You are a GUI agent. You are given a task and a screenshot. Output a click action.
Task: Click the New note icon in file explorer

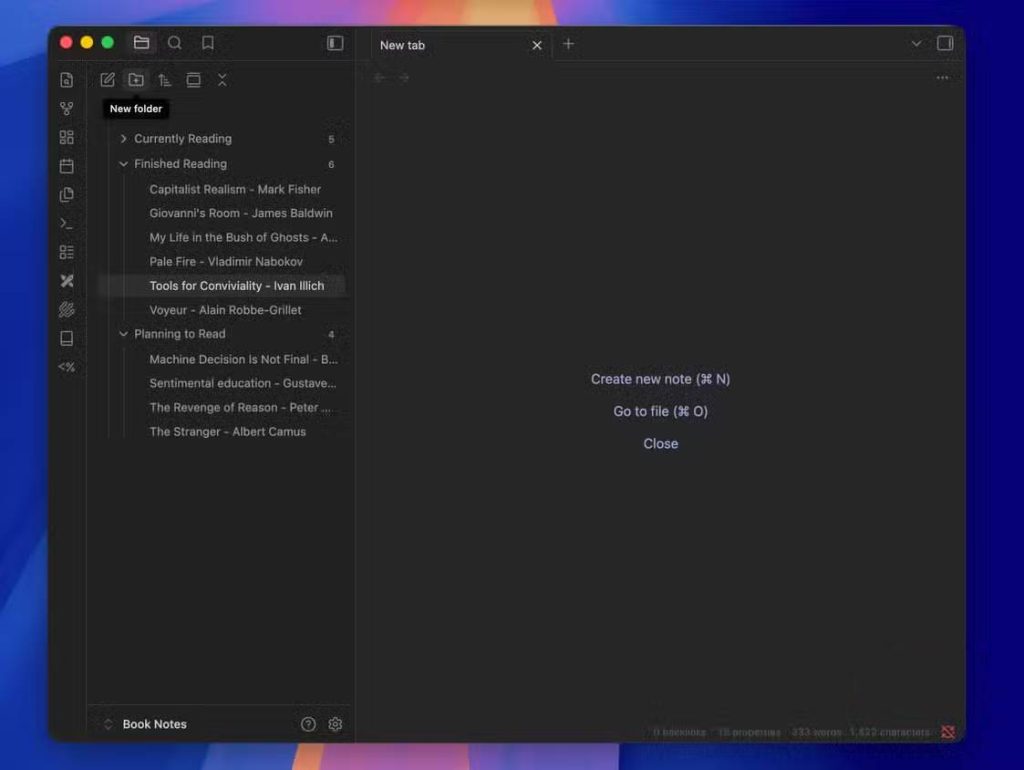108,80
